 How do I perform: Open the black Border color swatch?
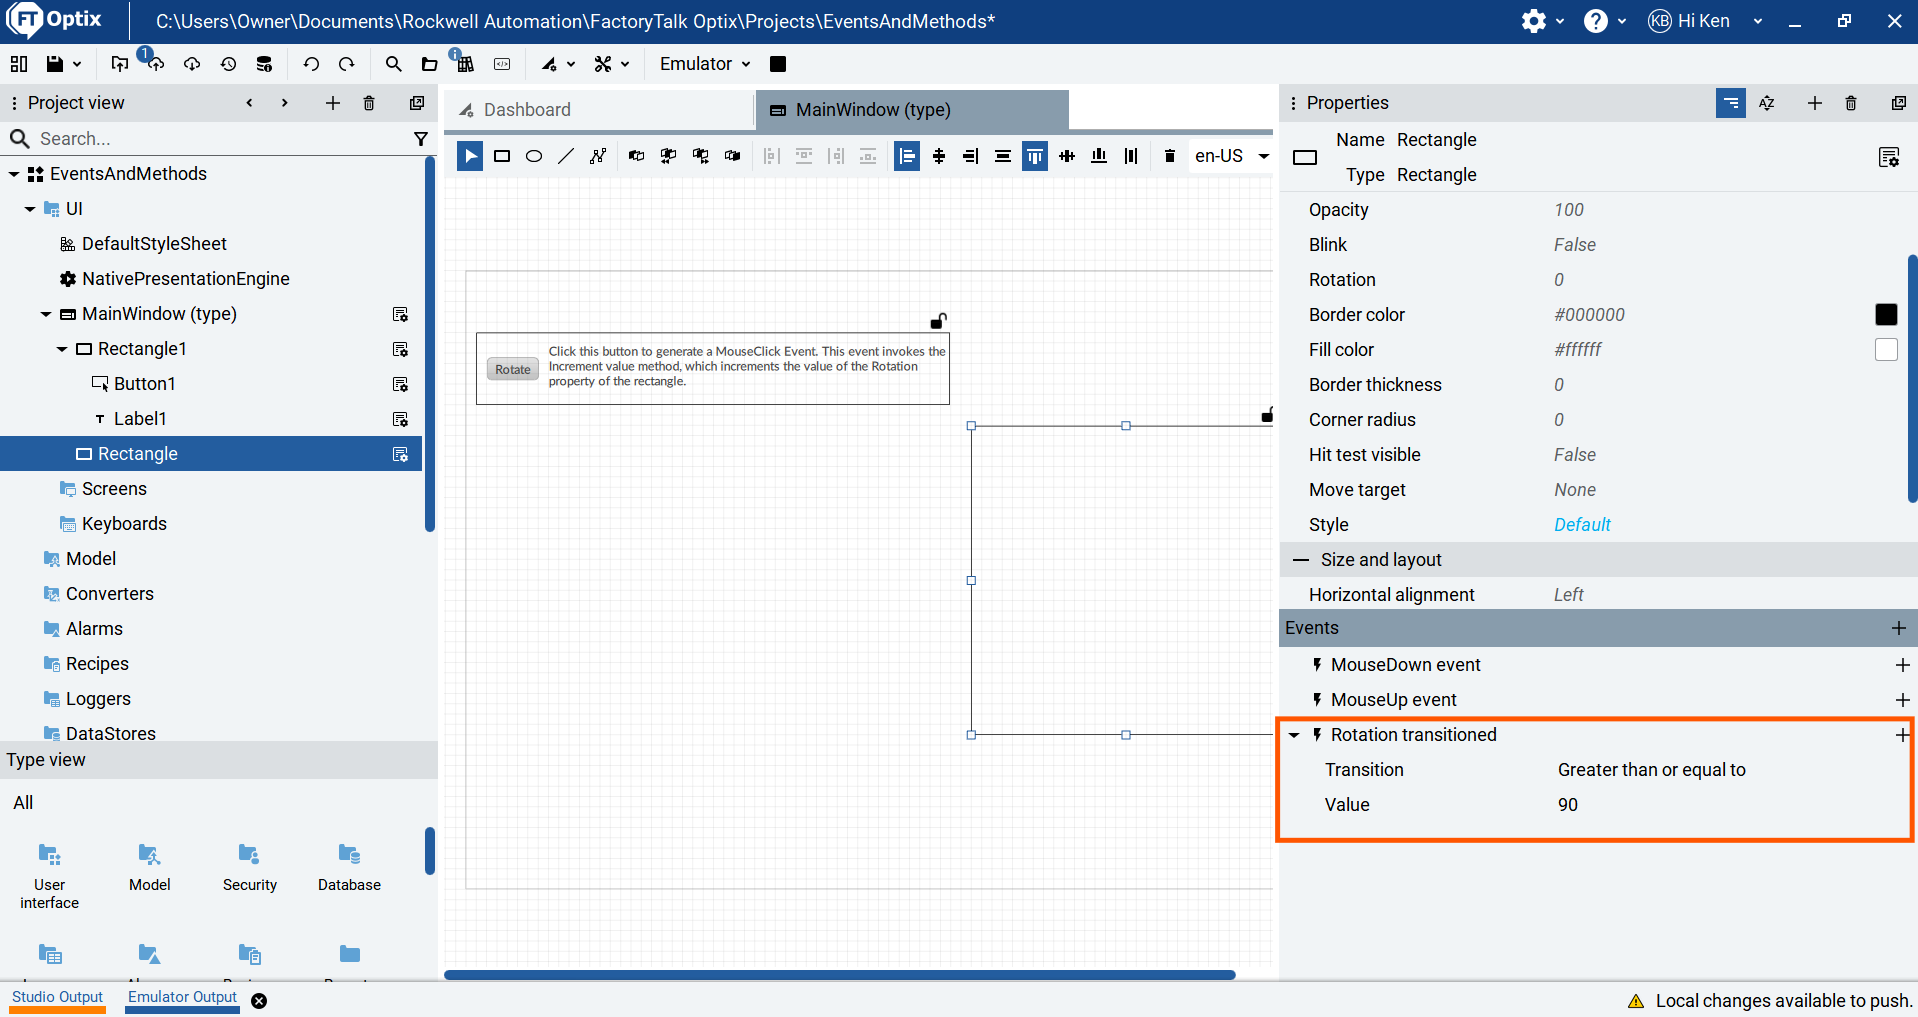click(1886, 315)
